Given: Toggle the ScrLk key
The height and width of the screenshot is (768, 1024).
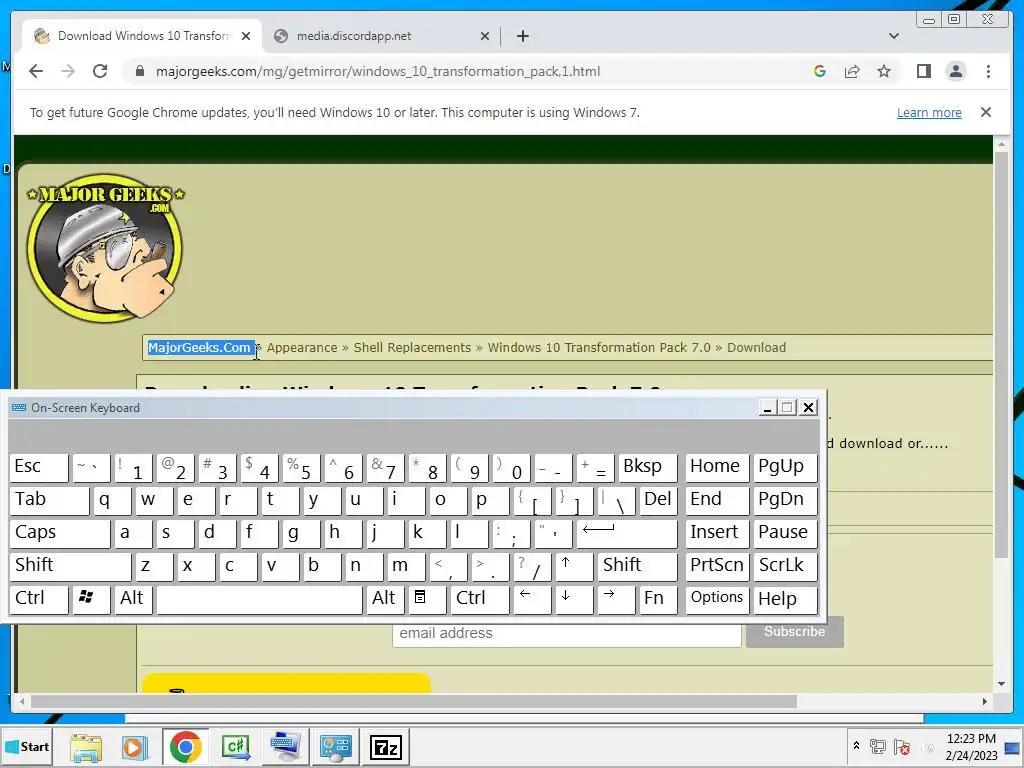Looking at the screenshot, I should 785,566.
